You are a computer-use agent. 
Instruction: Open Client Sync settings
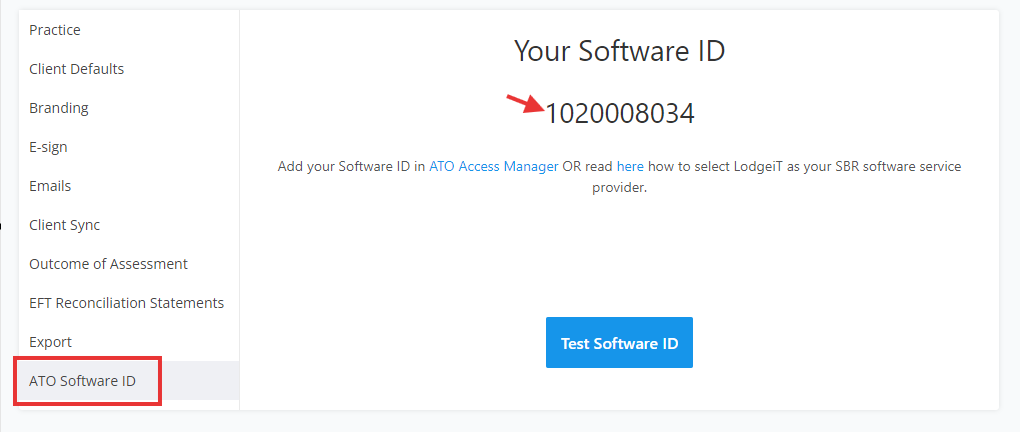click(x=129, y=225)
